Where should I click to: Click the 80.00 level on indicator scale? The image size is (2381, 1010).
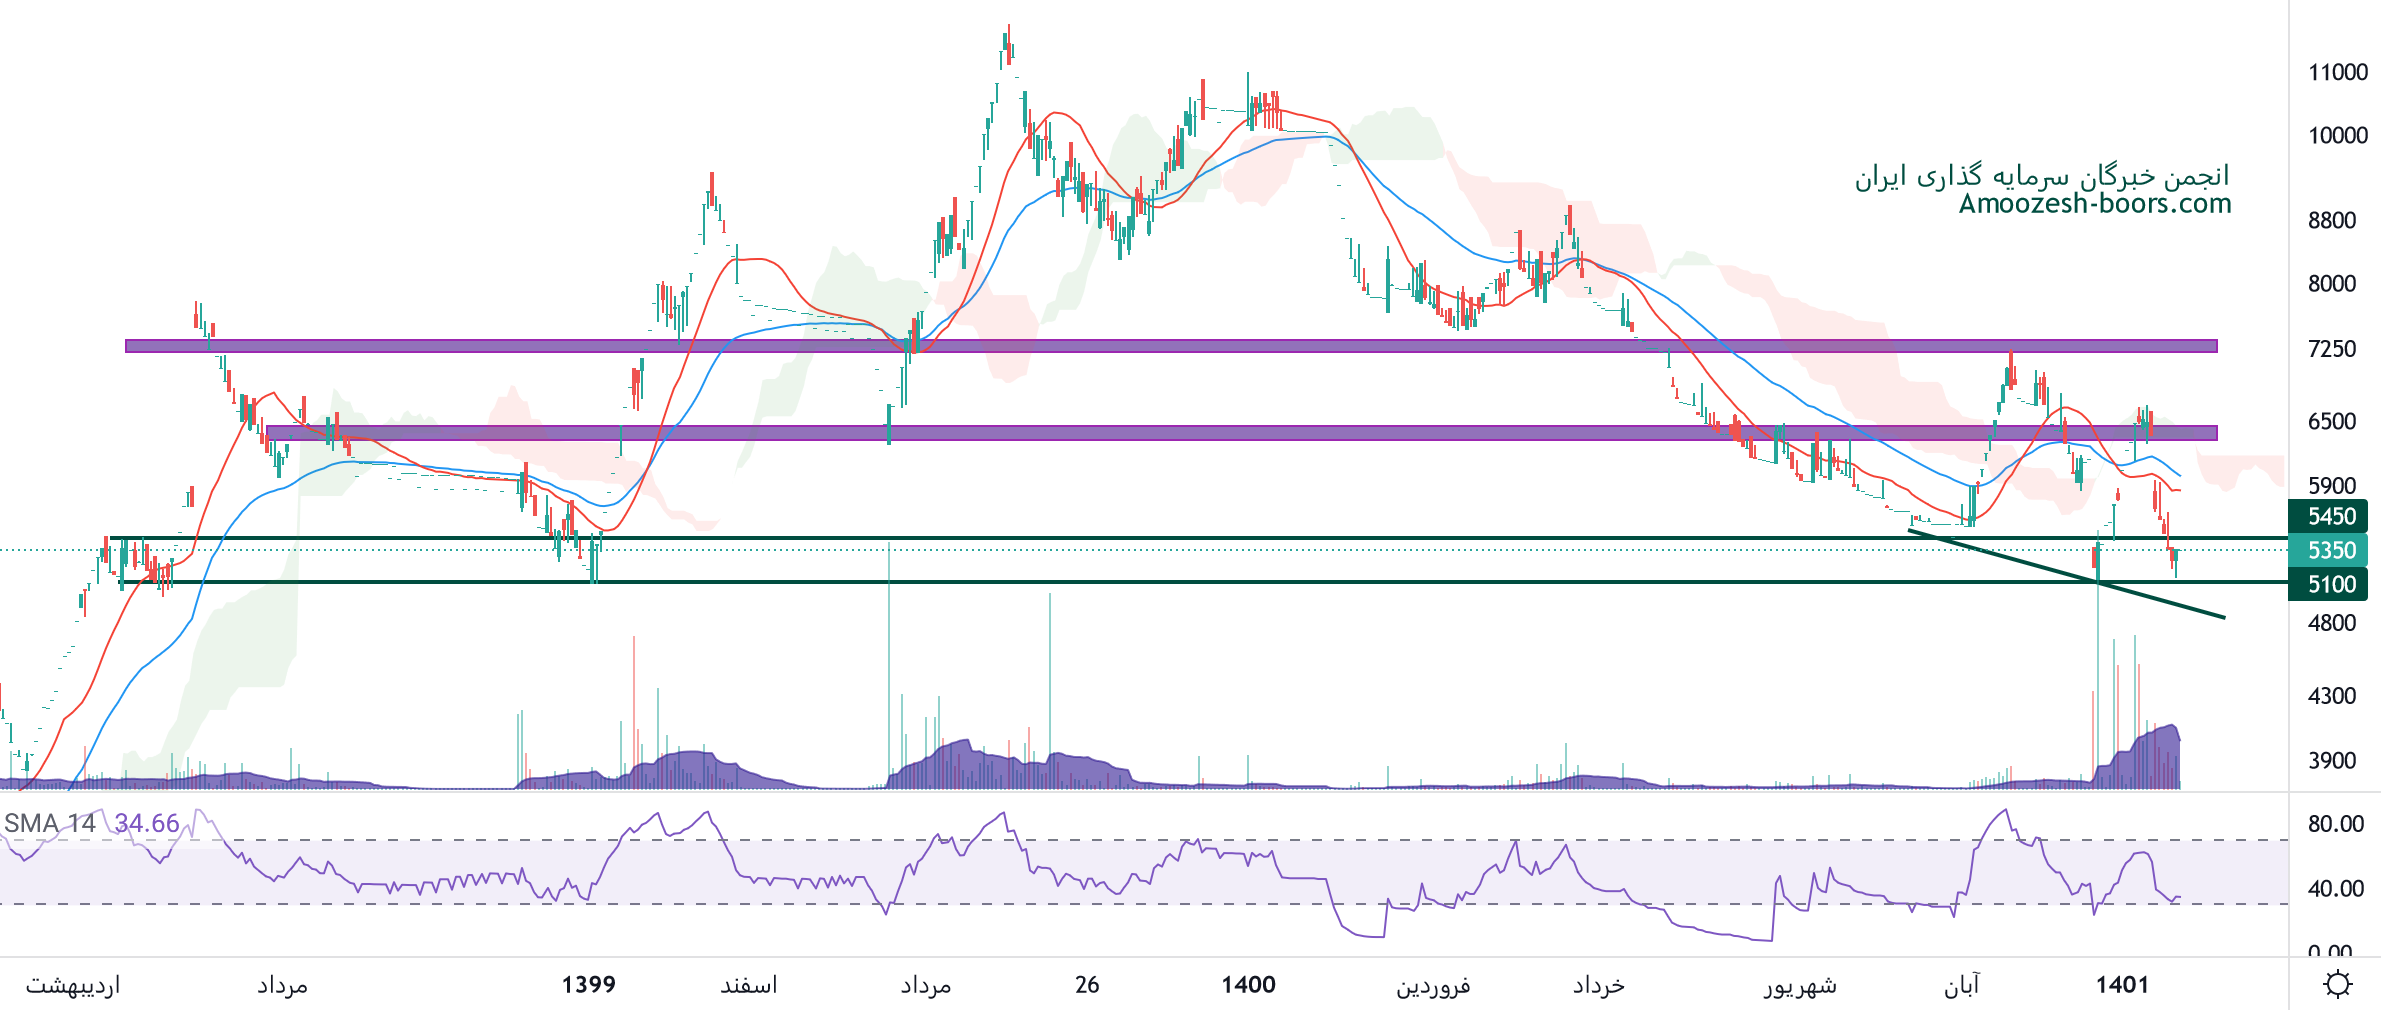(x=2335, y=824)
